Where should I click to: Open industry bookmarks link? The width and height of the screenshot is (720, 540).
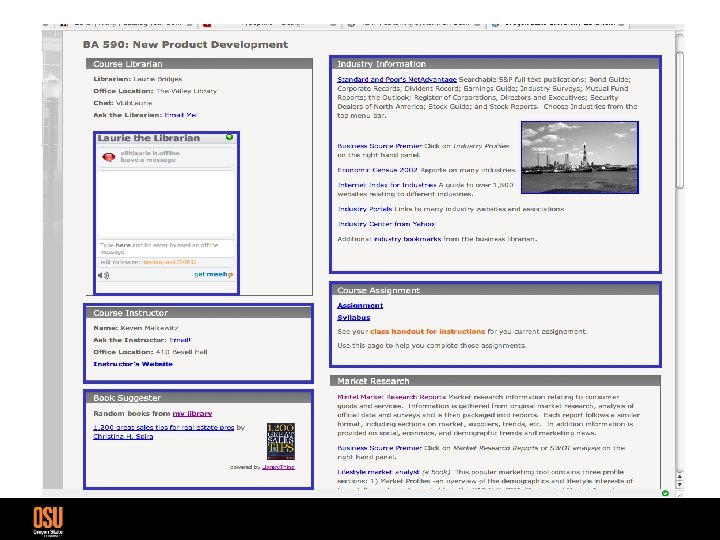[x=407, y=239]
